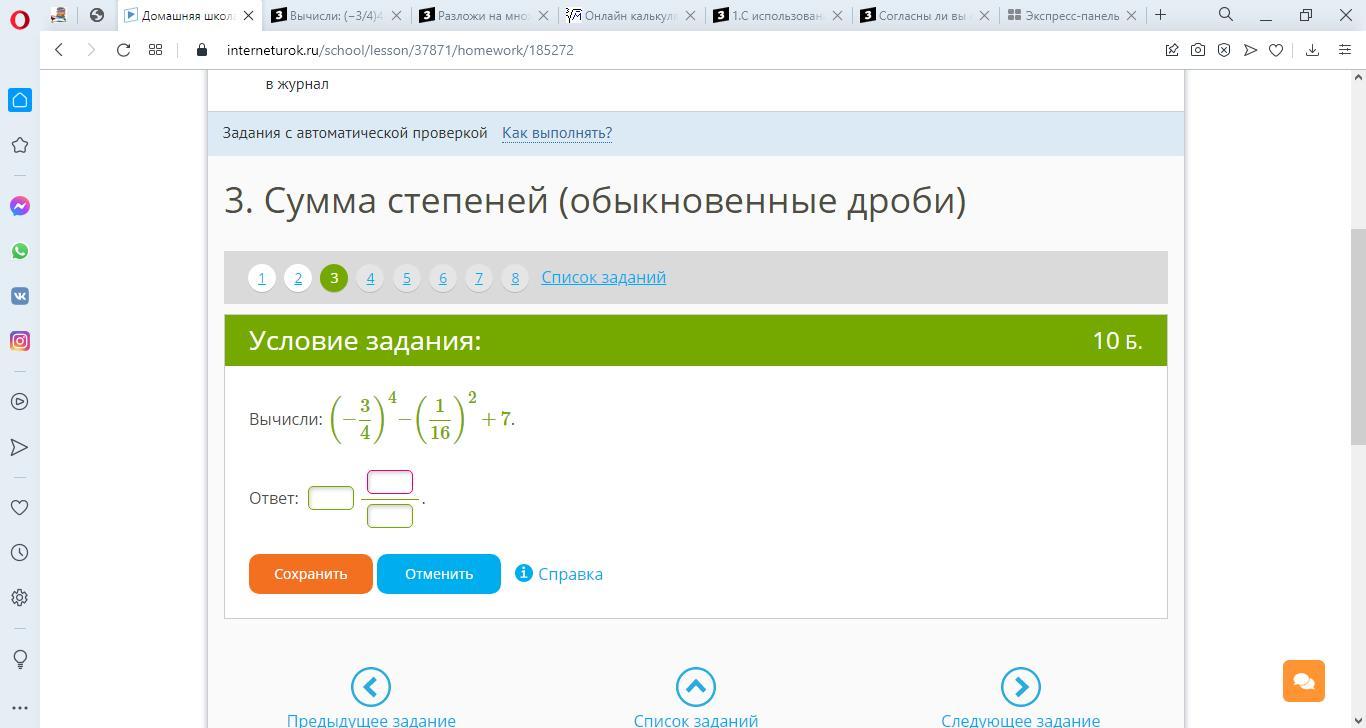
Task: Open bottom 'Список заданий' up-arrow button
Action: click(696, 698)
